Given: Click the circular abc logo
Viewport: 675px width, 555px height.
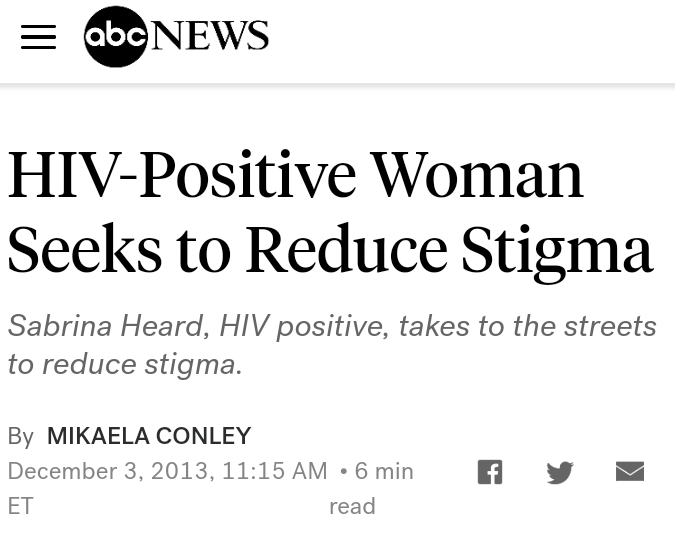Looking at the screenshot, I should (x=116, y=37).
